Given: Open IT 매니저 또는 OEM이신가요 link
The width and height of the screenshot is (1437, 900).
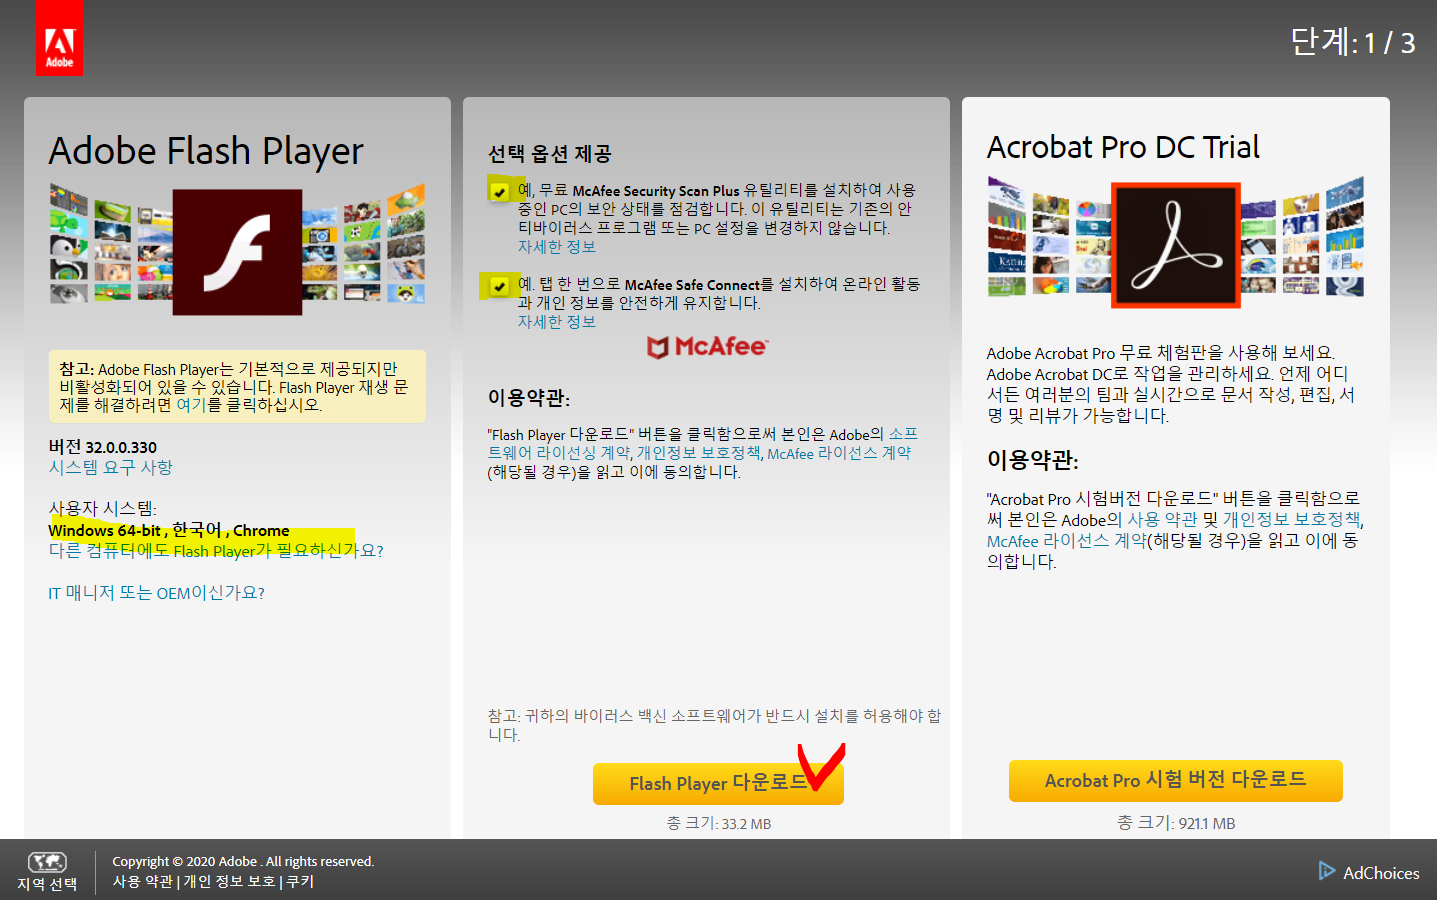Looking at the screenshot, I should pos(157,593).
